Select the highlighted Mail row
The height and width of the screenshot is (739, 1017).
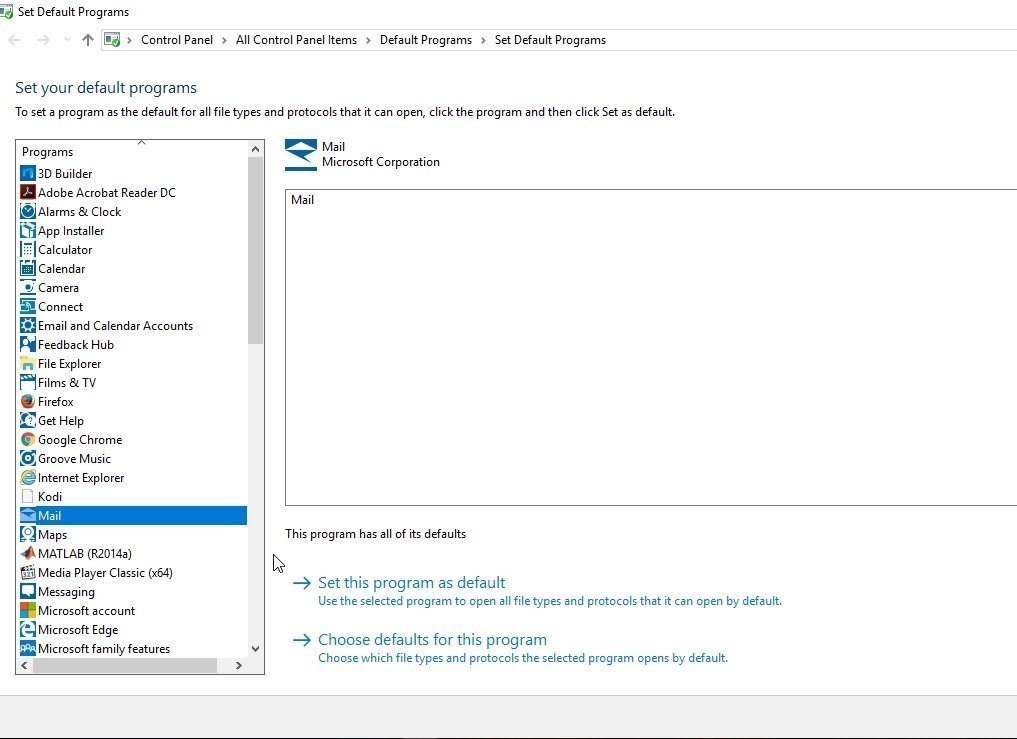coord(133,515)
